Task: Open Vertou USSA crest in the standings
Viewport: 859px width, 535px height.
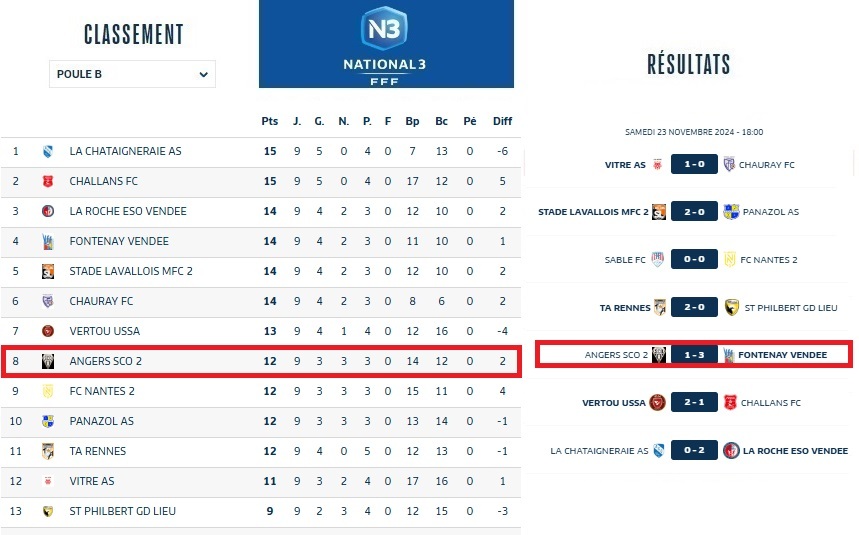Action: pyautogui.click(x=47, y=331)
